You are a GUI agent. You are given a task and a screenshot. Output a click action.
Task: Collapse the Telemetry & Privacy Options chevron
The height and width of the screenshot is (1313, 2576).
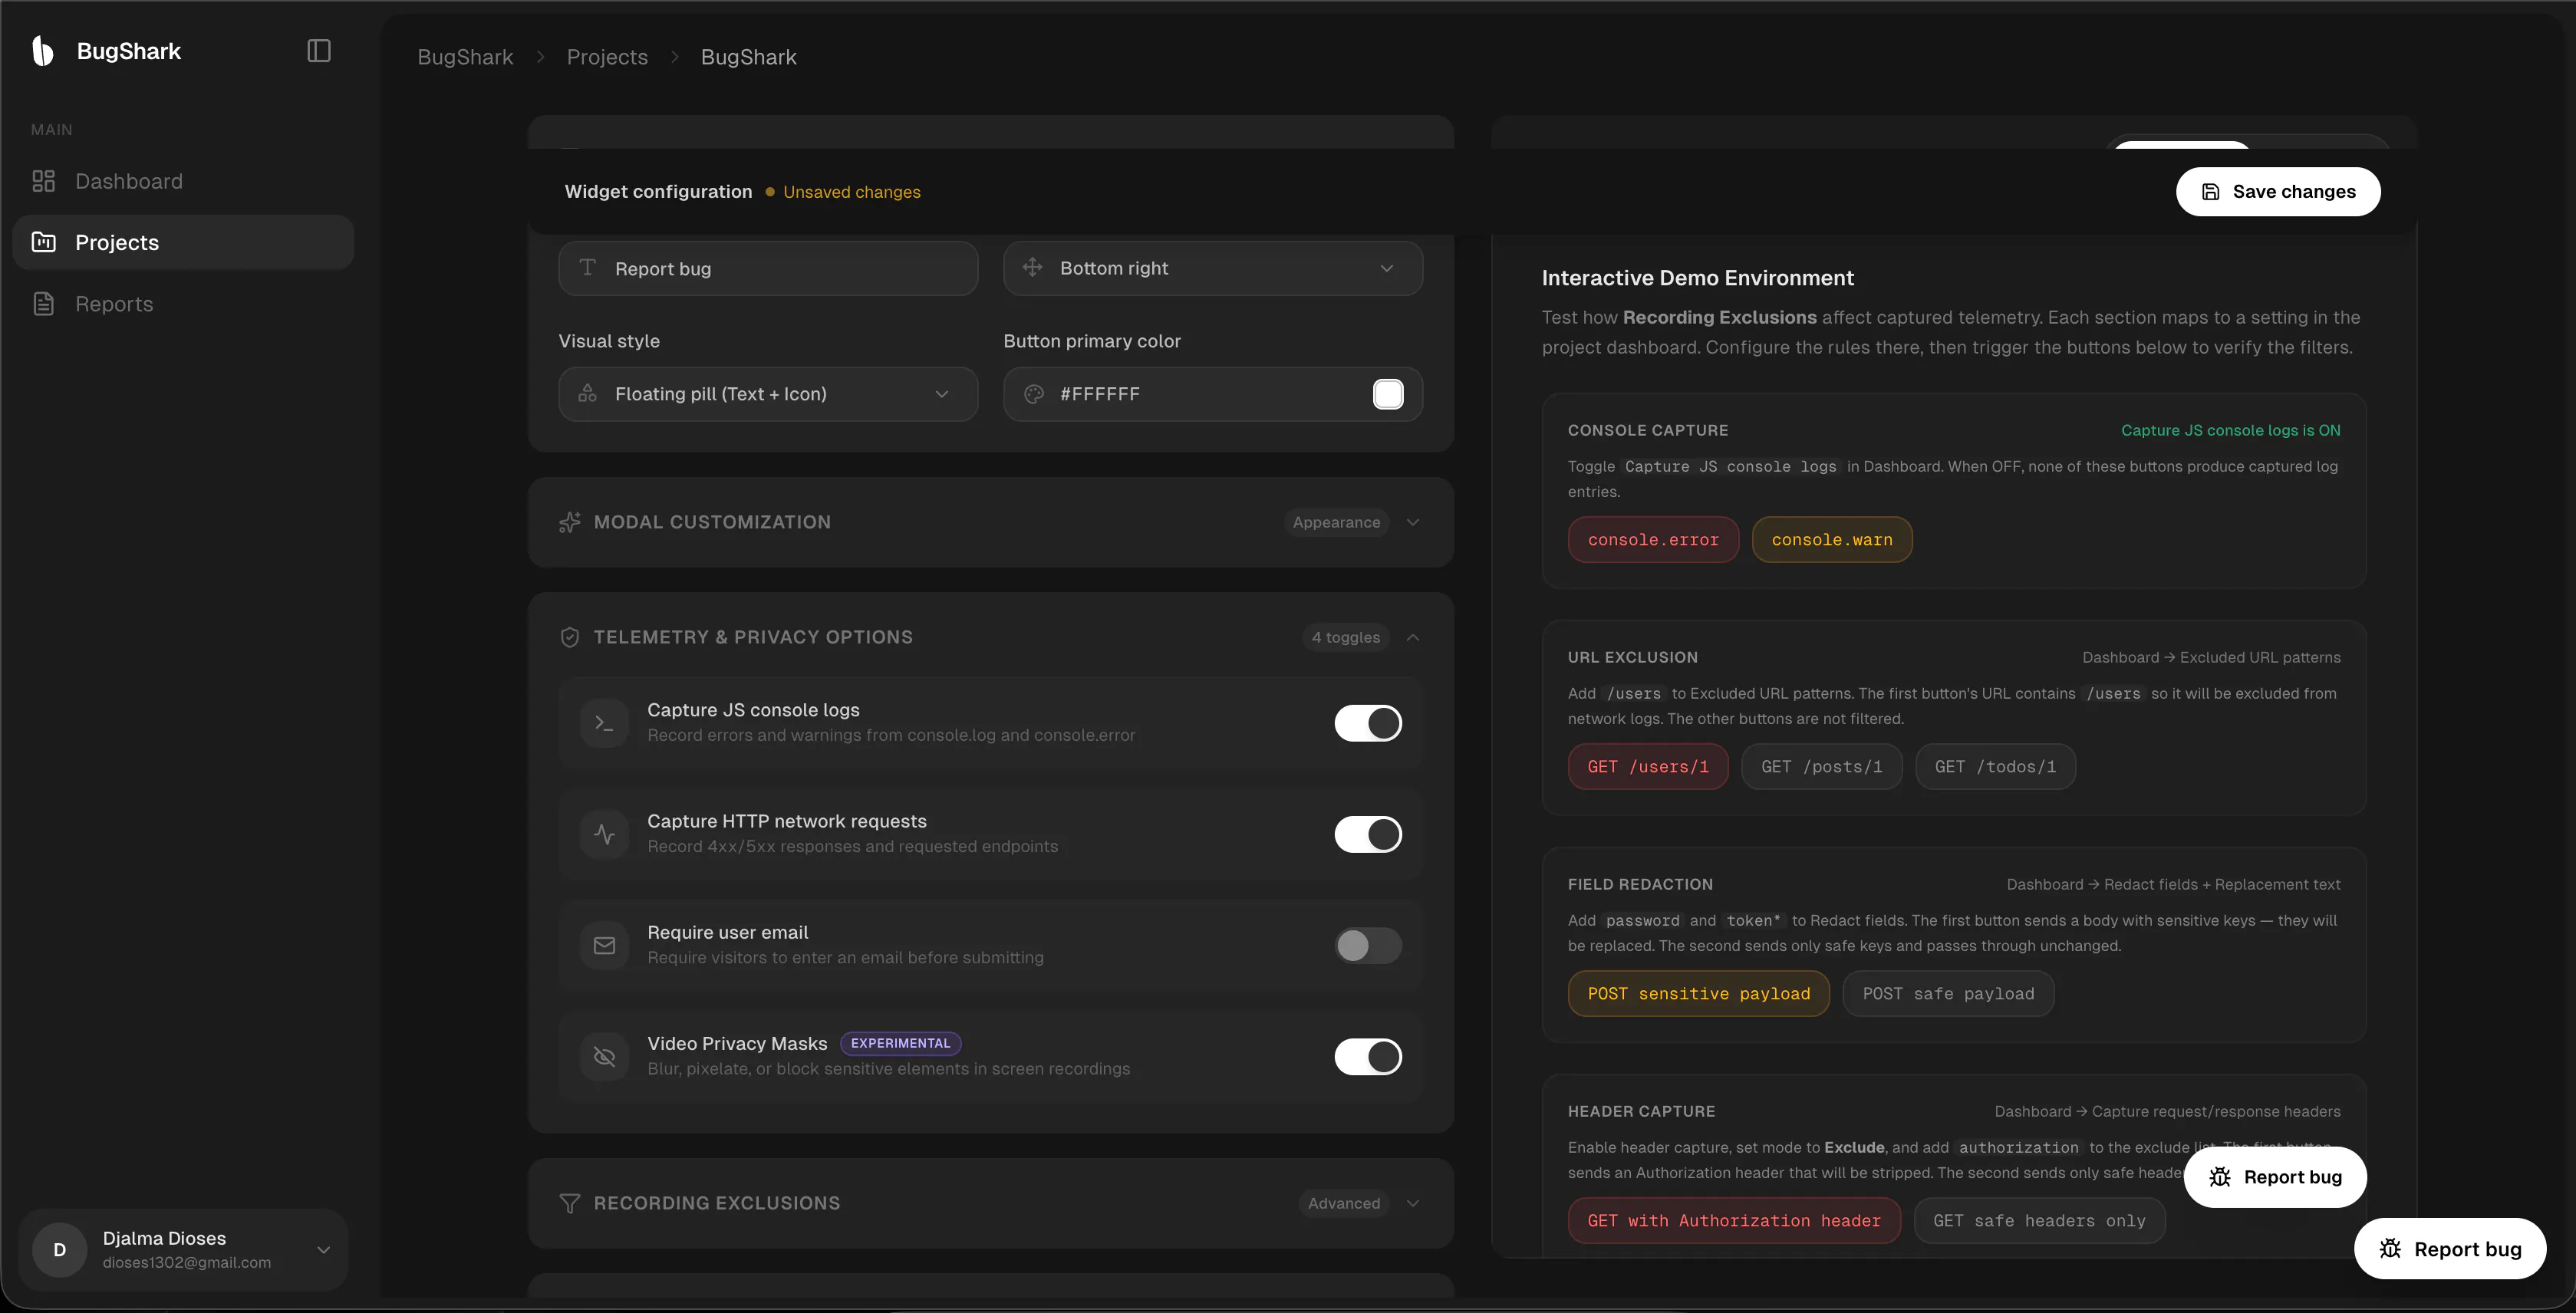pos(1413,637)
